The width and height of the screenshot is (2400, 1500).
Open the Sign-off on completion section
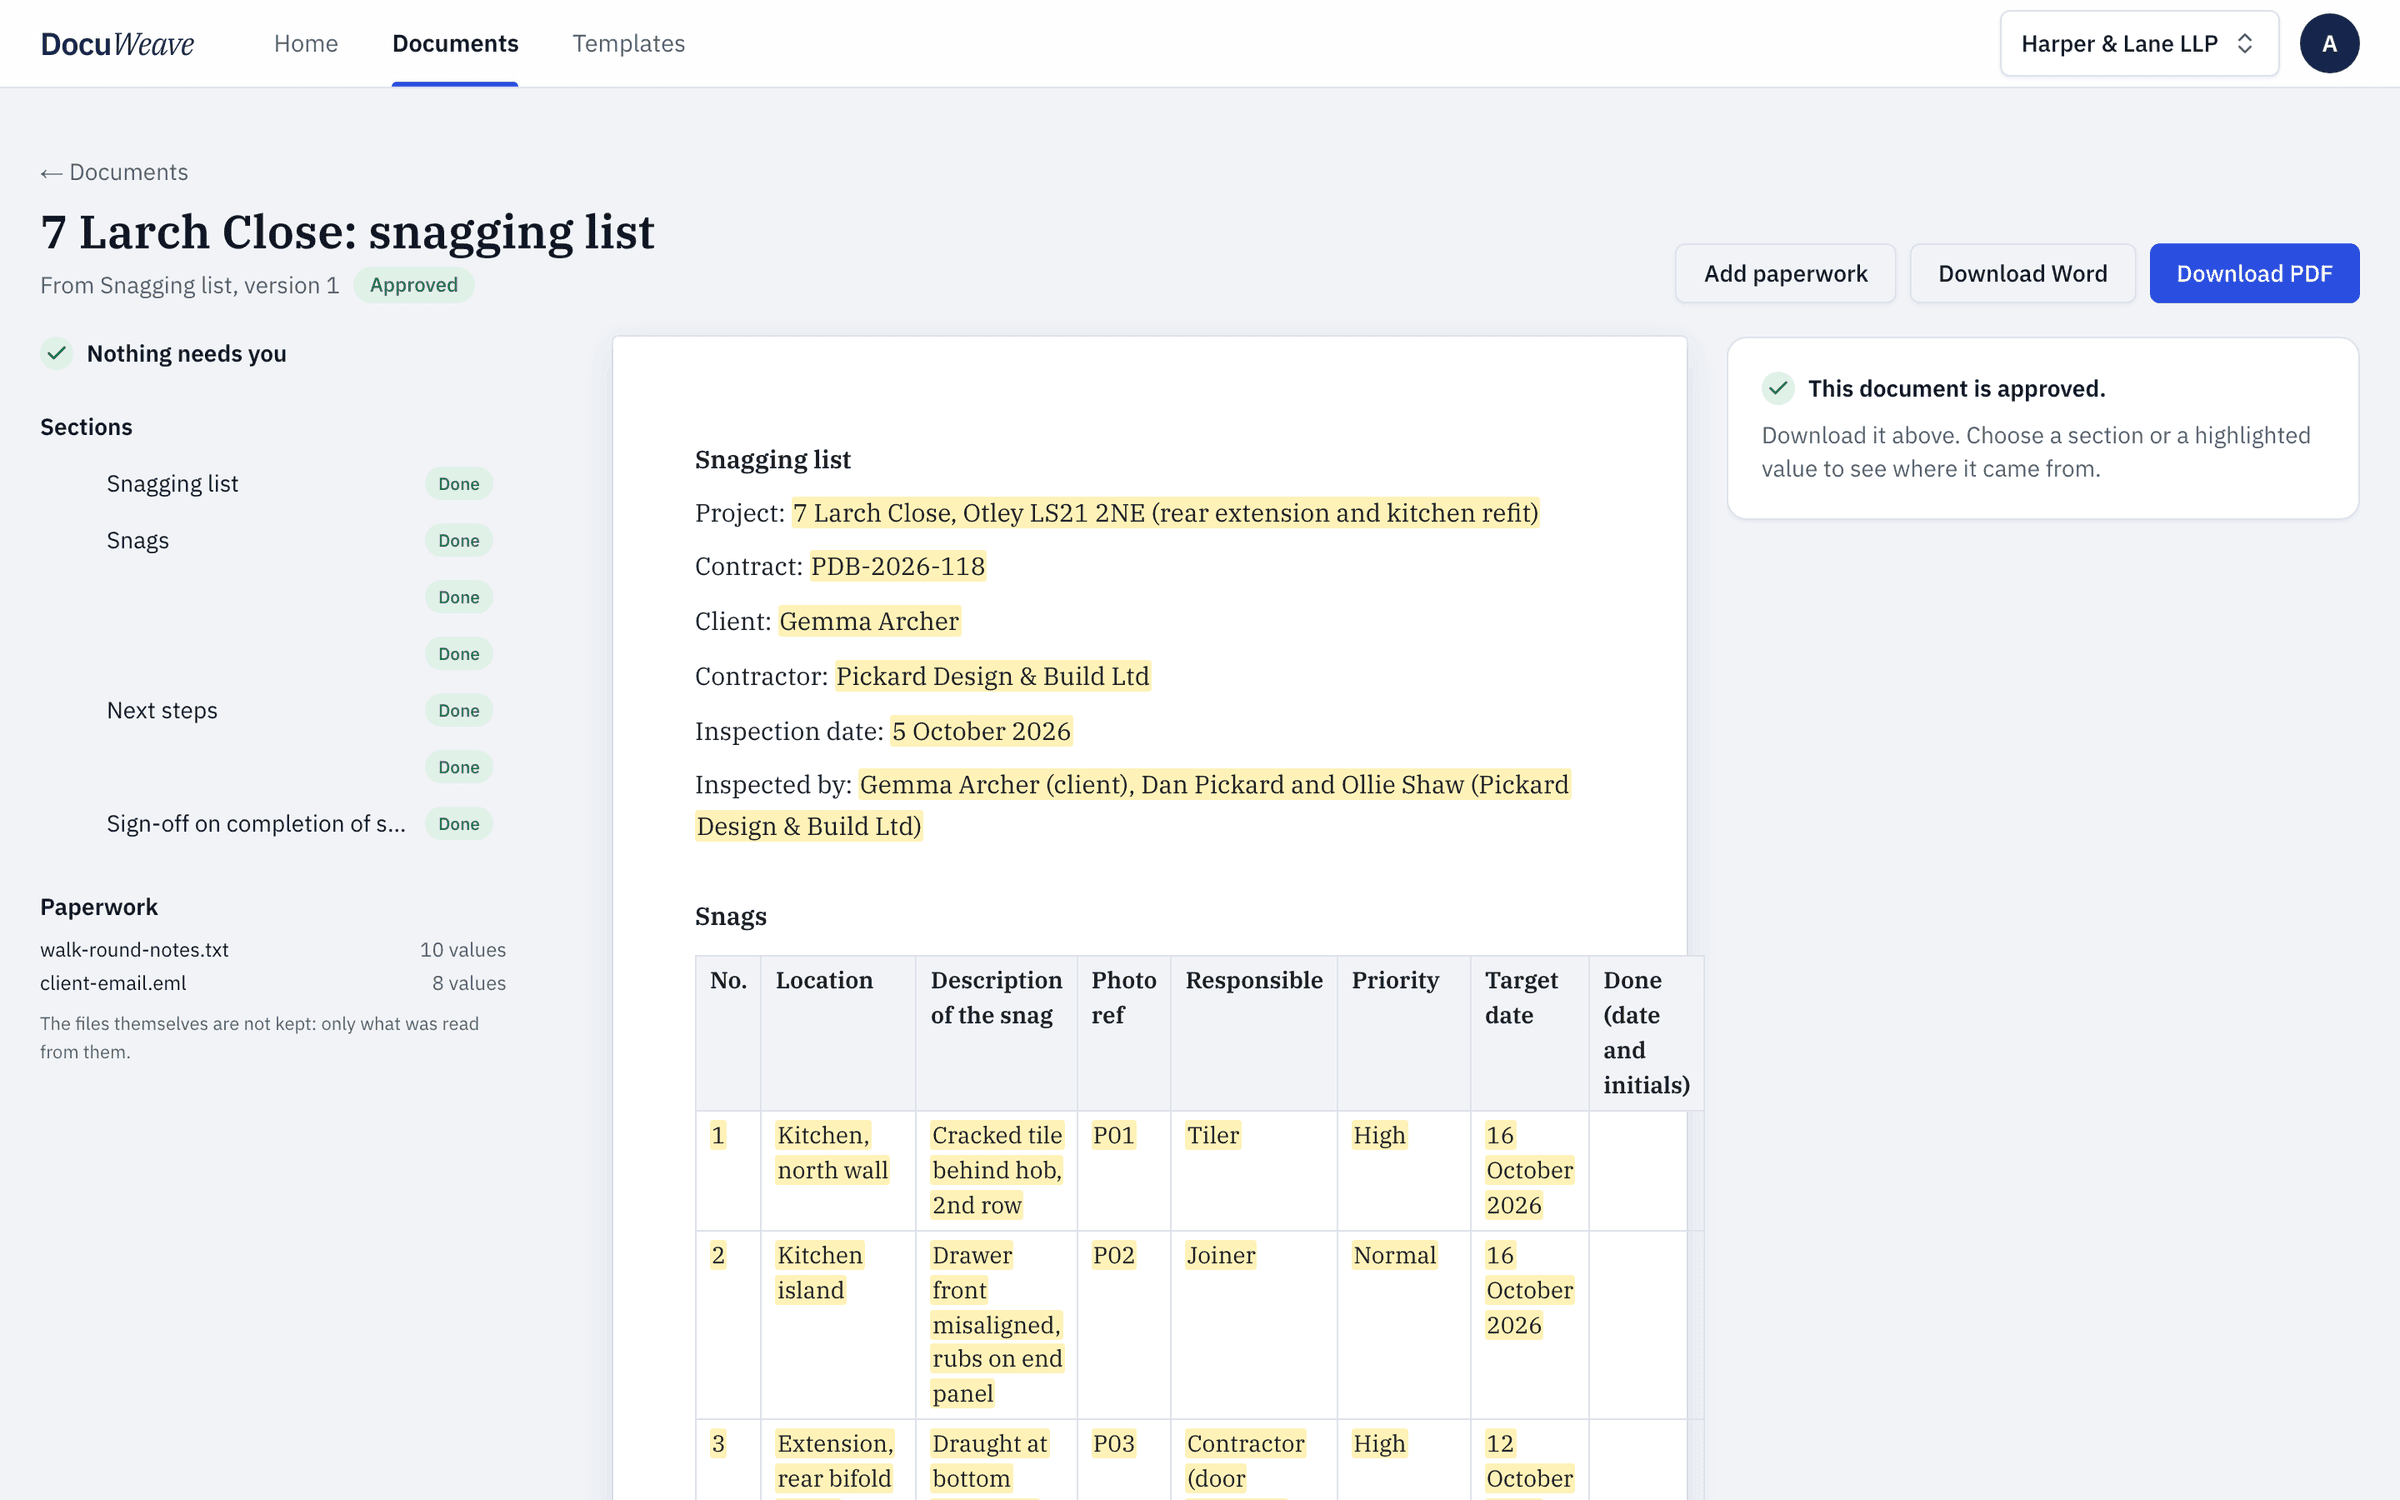256,824
